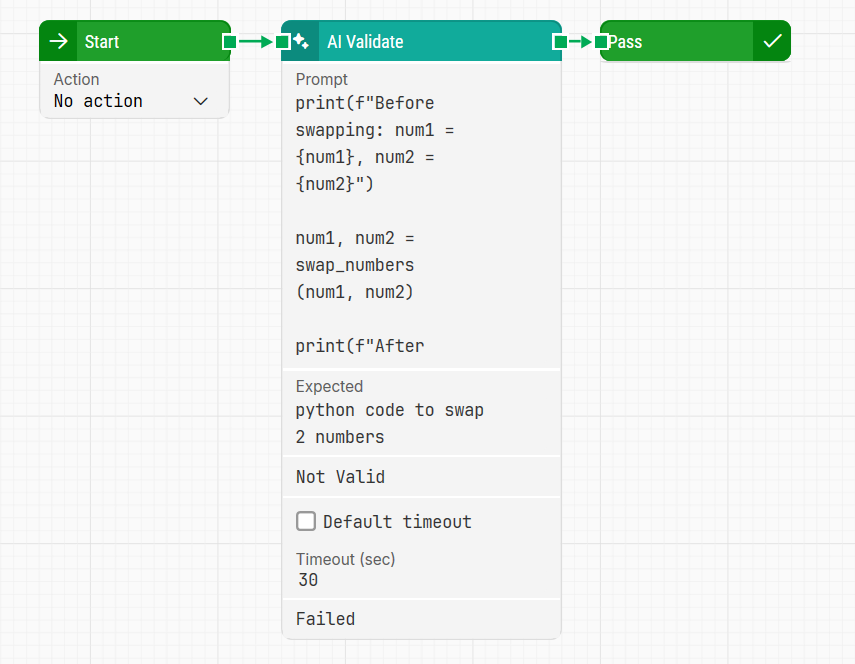Select the Pass node header

click(x=695, y=41)
